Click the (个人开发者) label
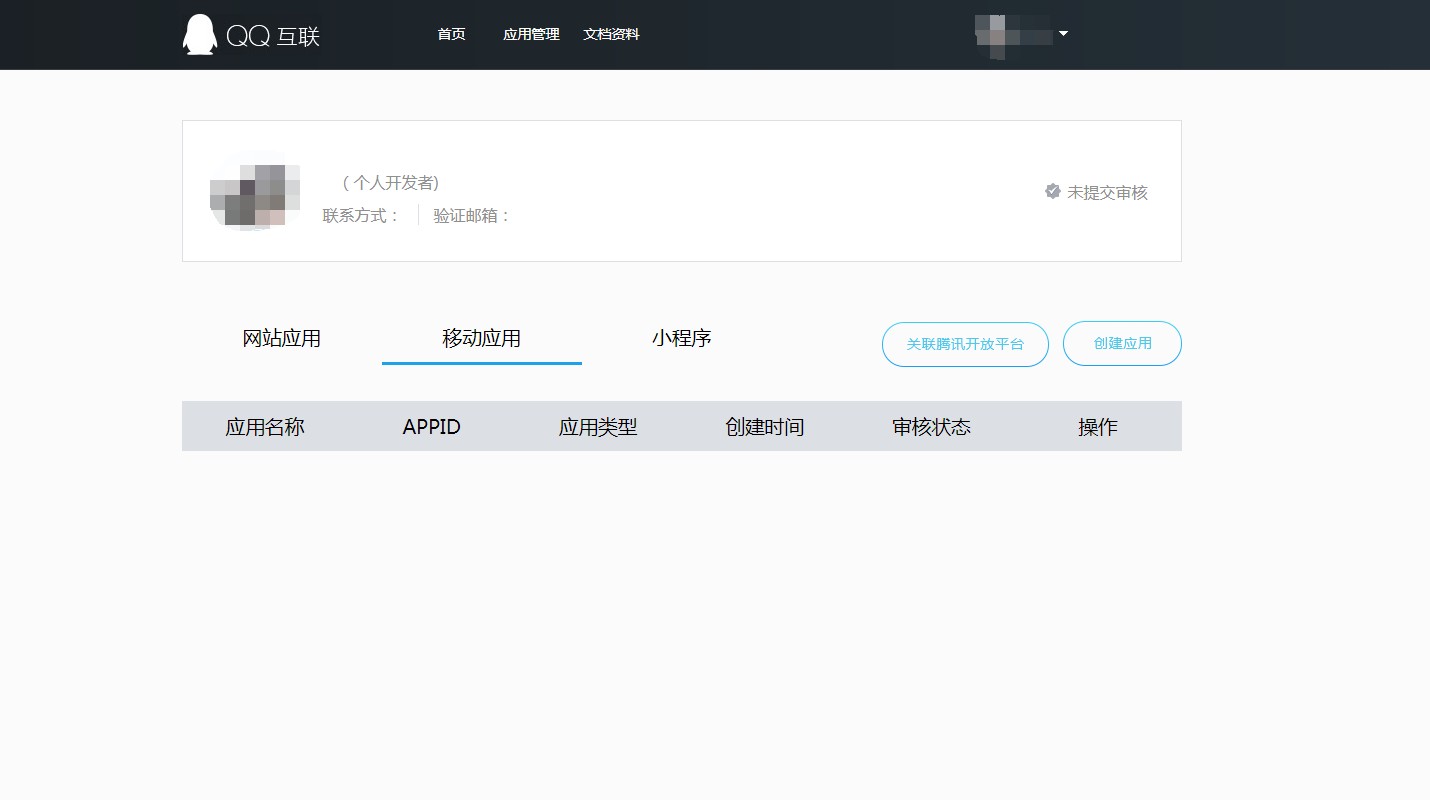Screen dimensions: 1430x800 point(390,183)
